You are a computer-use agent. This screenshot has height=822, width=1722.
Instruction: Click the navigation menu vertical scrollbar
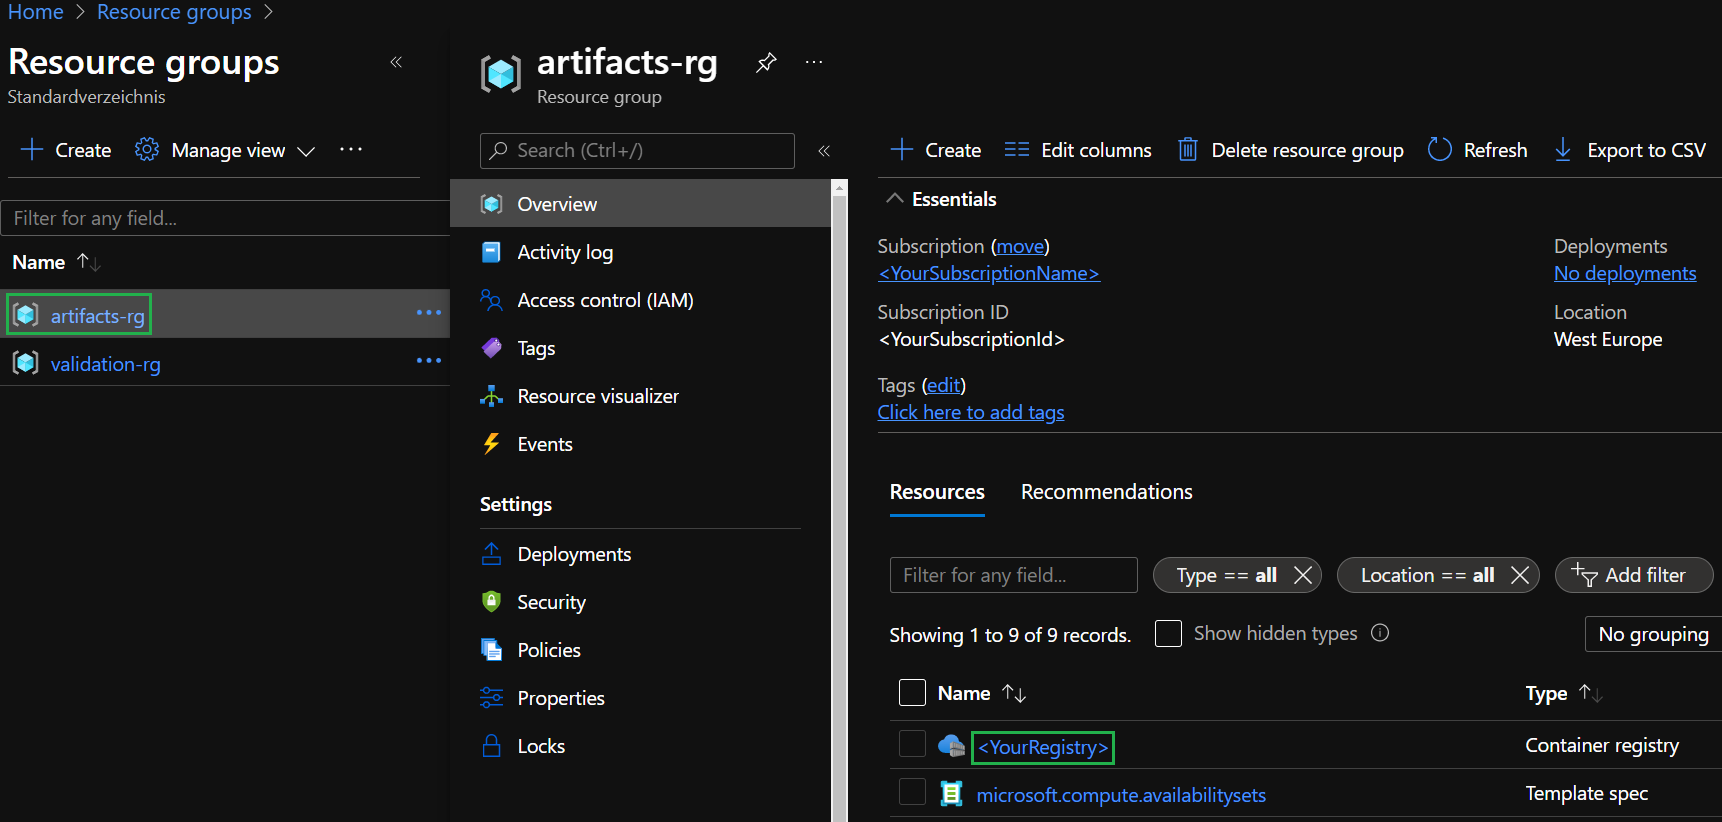point(839,500)
